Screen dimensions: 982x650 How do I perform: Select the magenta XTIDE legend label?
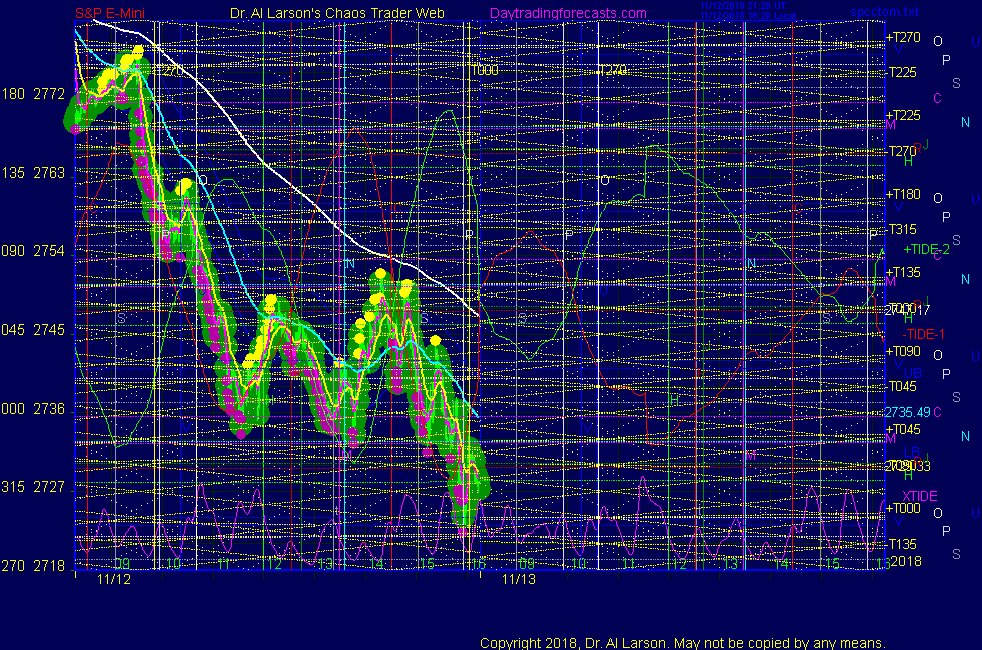920,496
